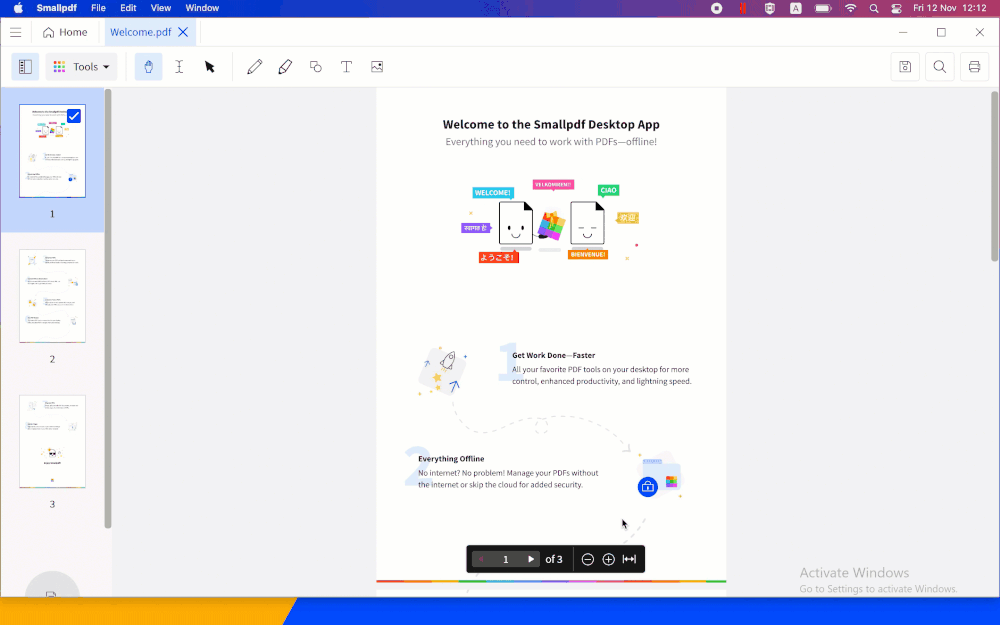1000x625 pixels.
Task: Select the pencil drawing tool
Action: tap(254, 66)
